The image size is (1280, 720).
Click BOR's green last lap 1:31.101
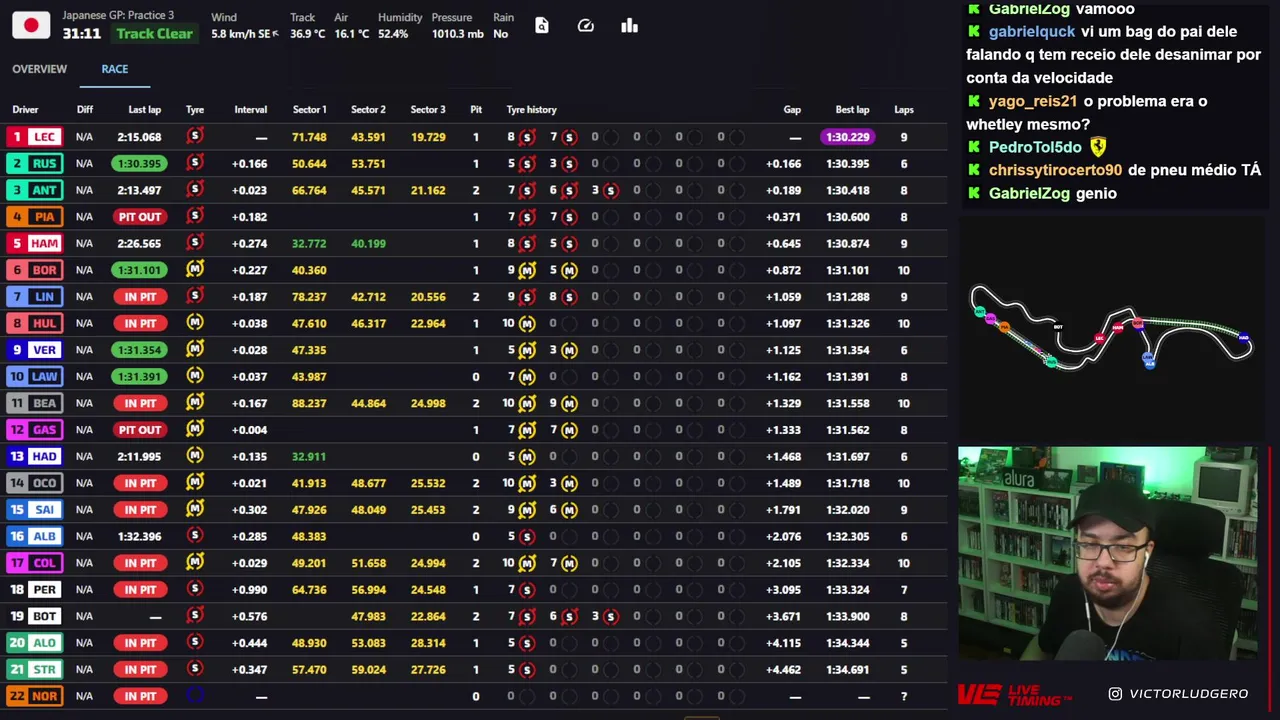(x=139, y=270)
